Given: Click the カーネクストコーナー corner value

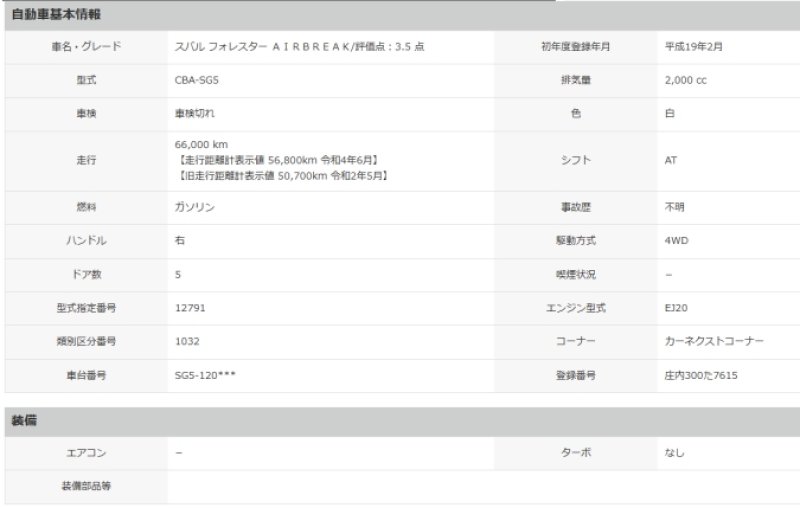Looking at the screenshot, I should point(714,341).
